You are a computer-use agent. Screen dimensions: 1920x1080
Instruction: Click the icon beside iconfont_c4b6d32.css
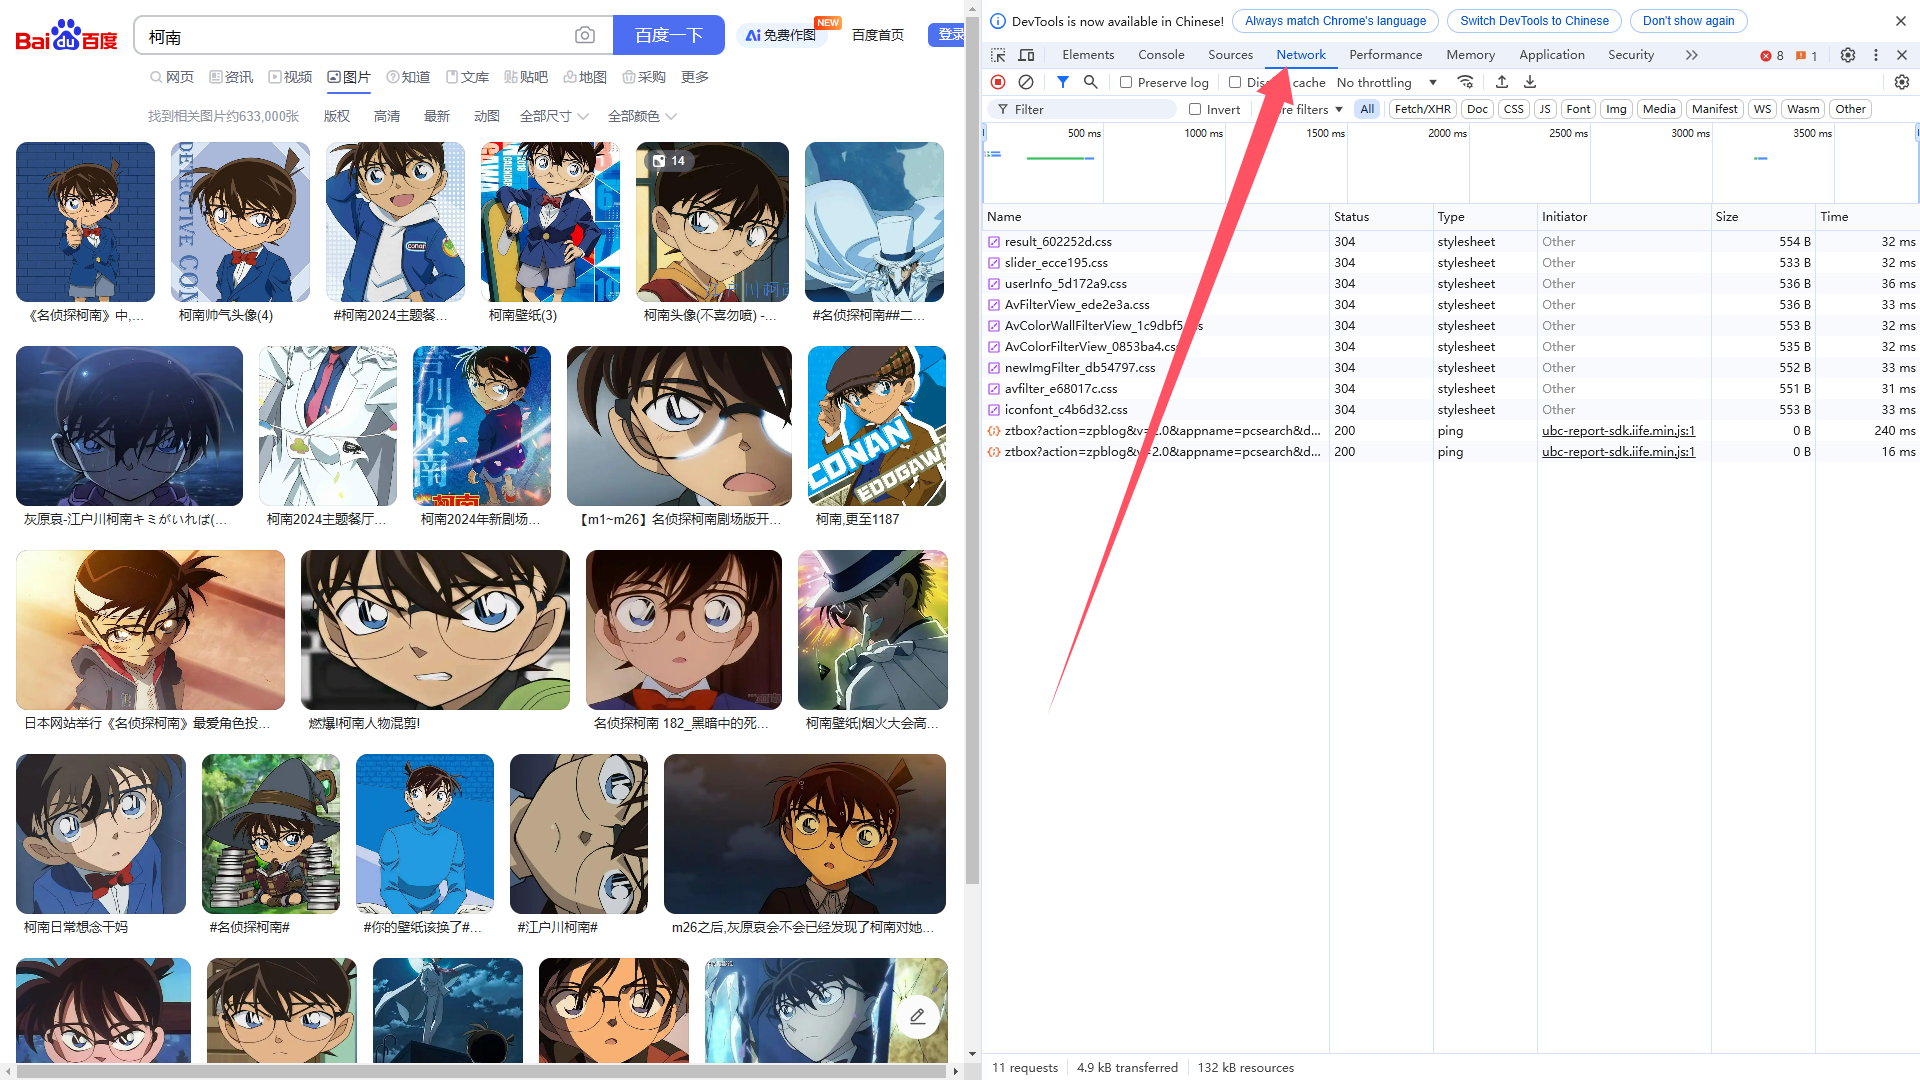[994, 410]
